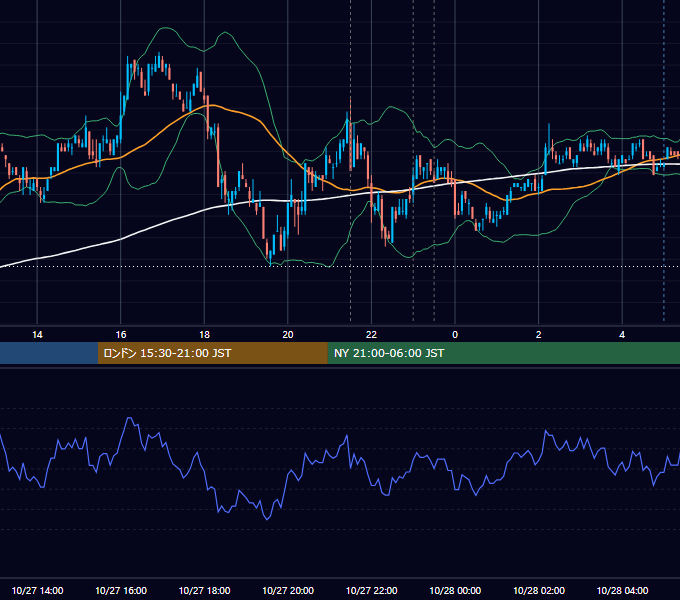Click the 10/28 04:00 date label
Image resolution: width=680 pixels, height=600 pixels.
[x=622, y=590]
